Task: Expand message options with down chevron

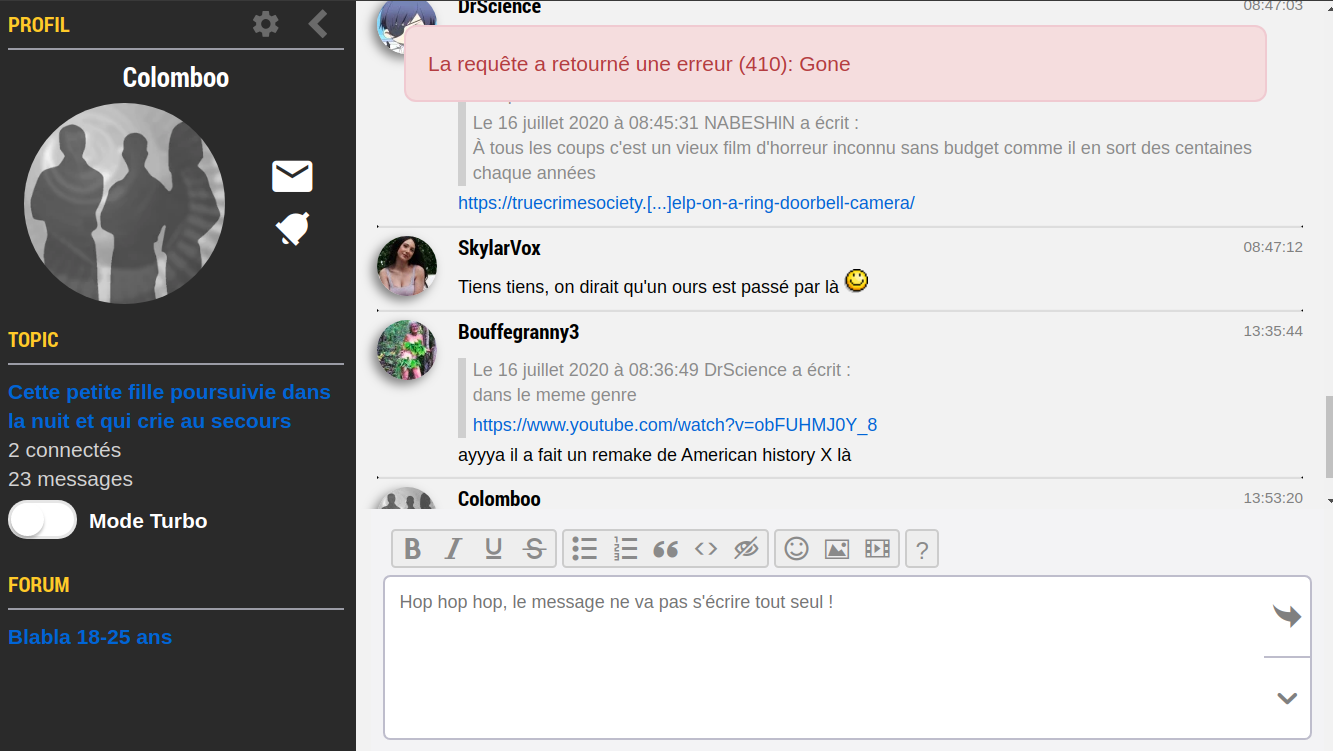Action: (1287, 698)
